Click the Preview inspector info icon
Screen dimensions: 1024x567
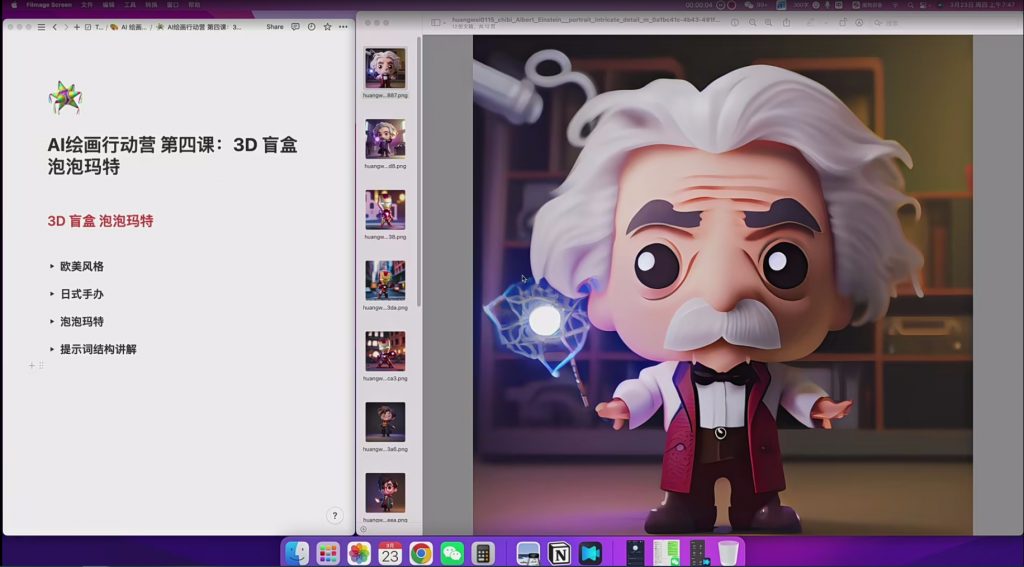coord(735,22)
